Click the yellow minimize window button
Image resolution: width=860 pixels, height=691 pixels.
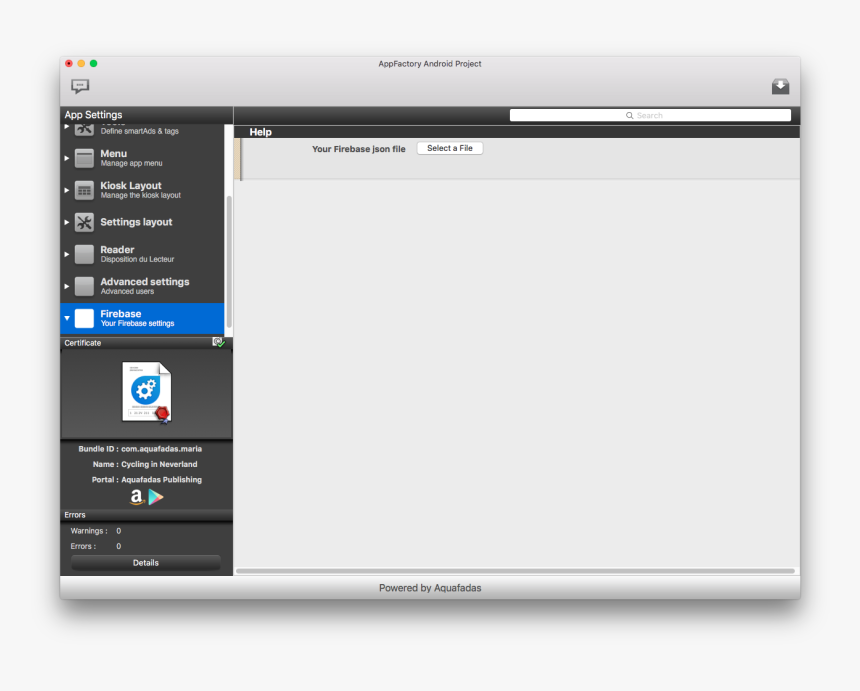tap(81, 64)
